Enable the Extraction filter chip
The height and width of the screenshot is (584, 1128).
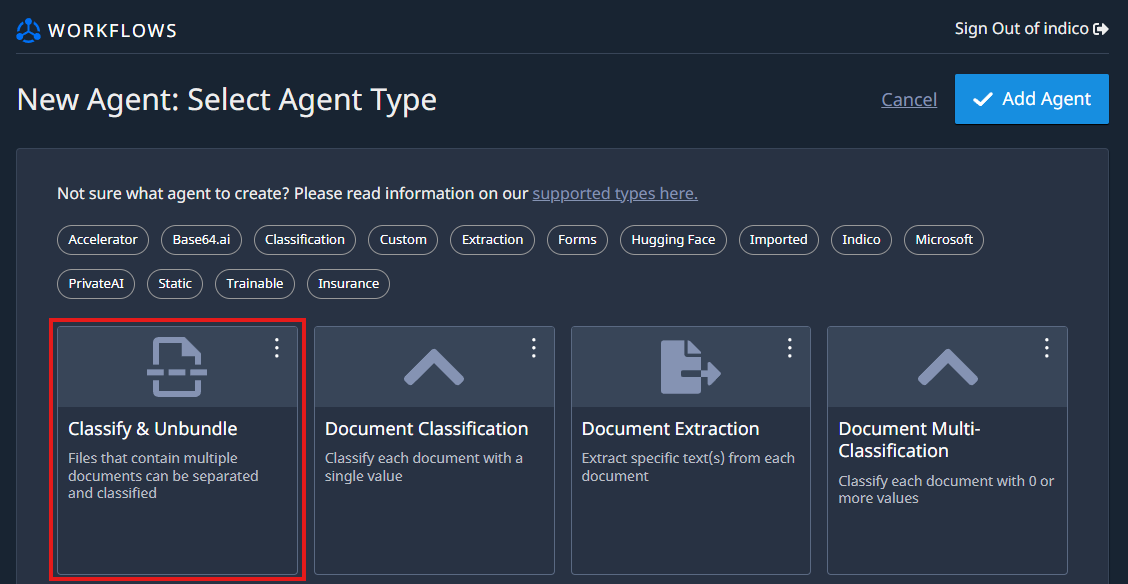click(493, 240)
